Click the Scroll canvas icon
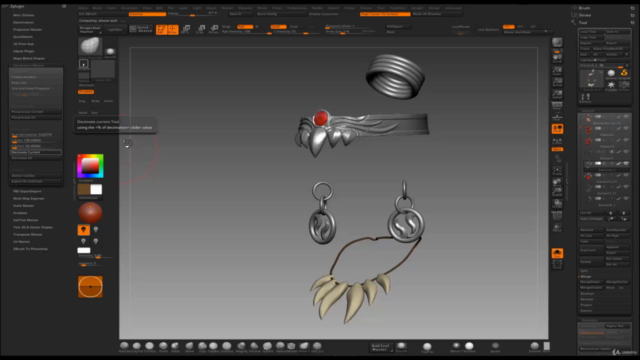640x360 pixels. (557, 58)
